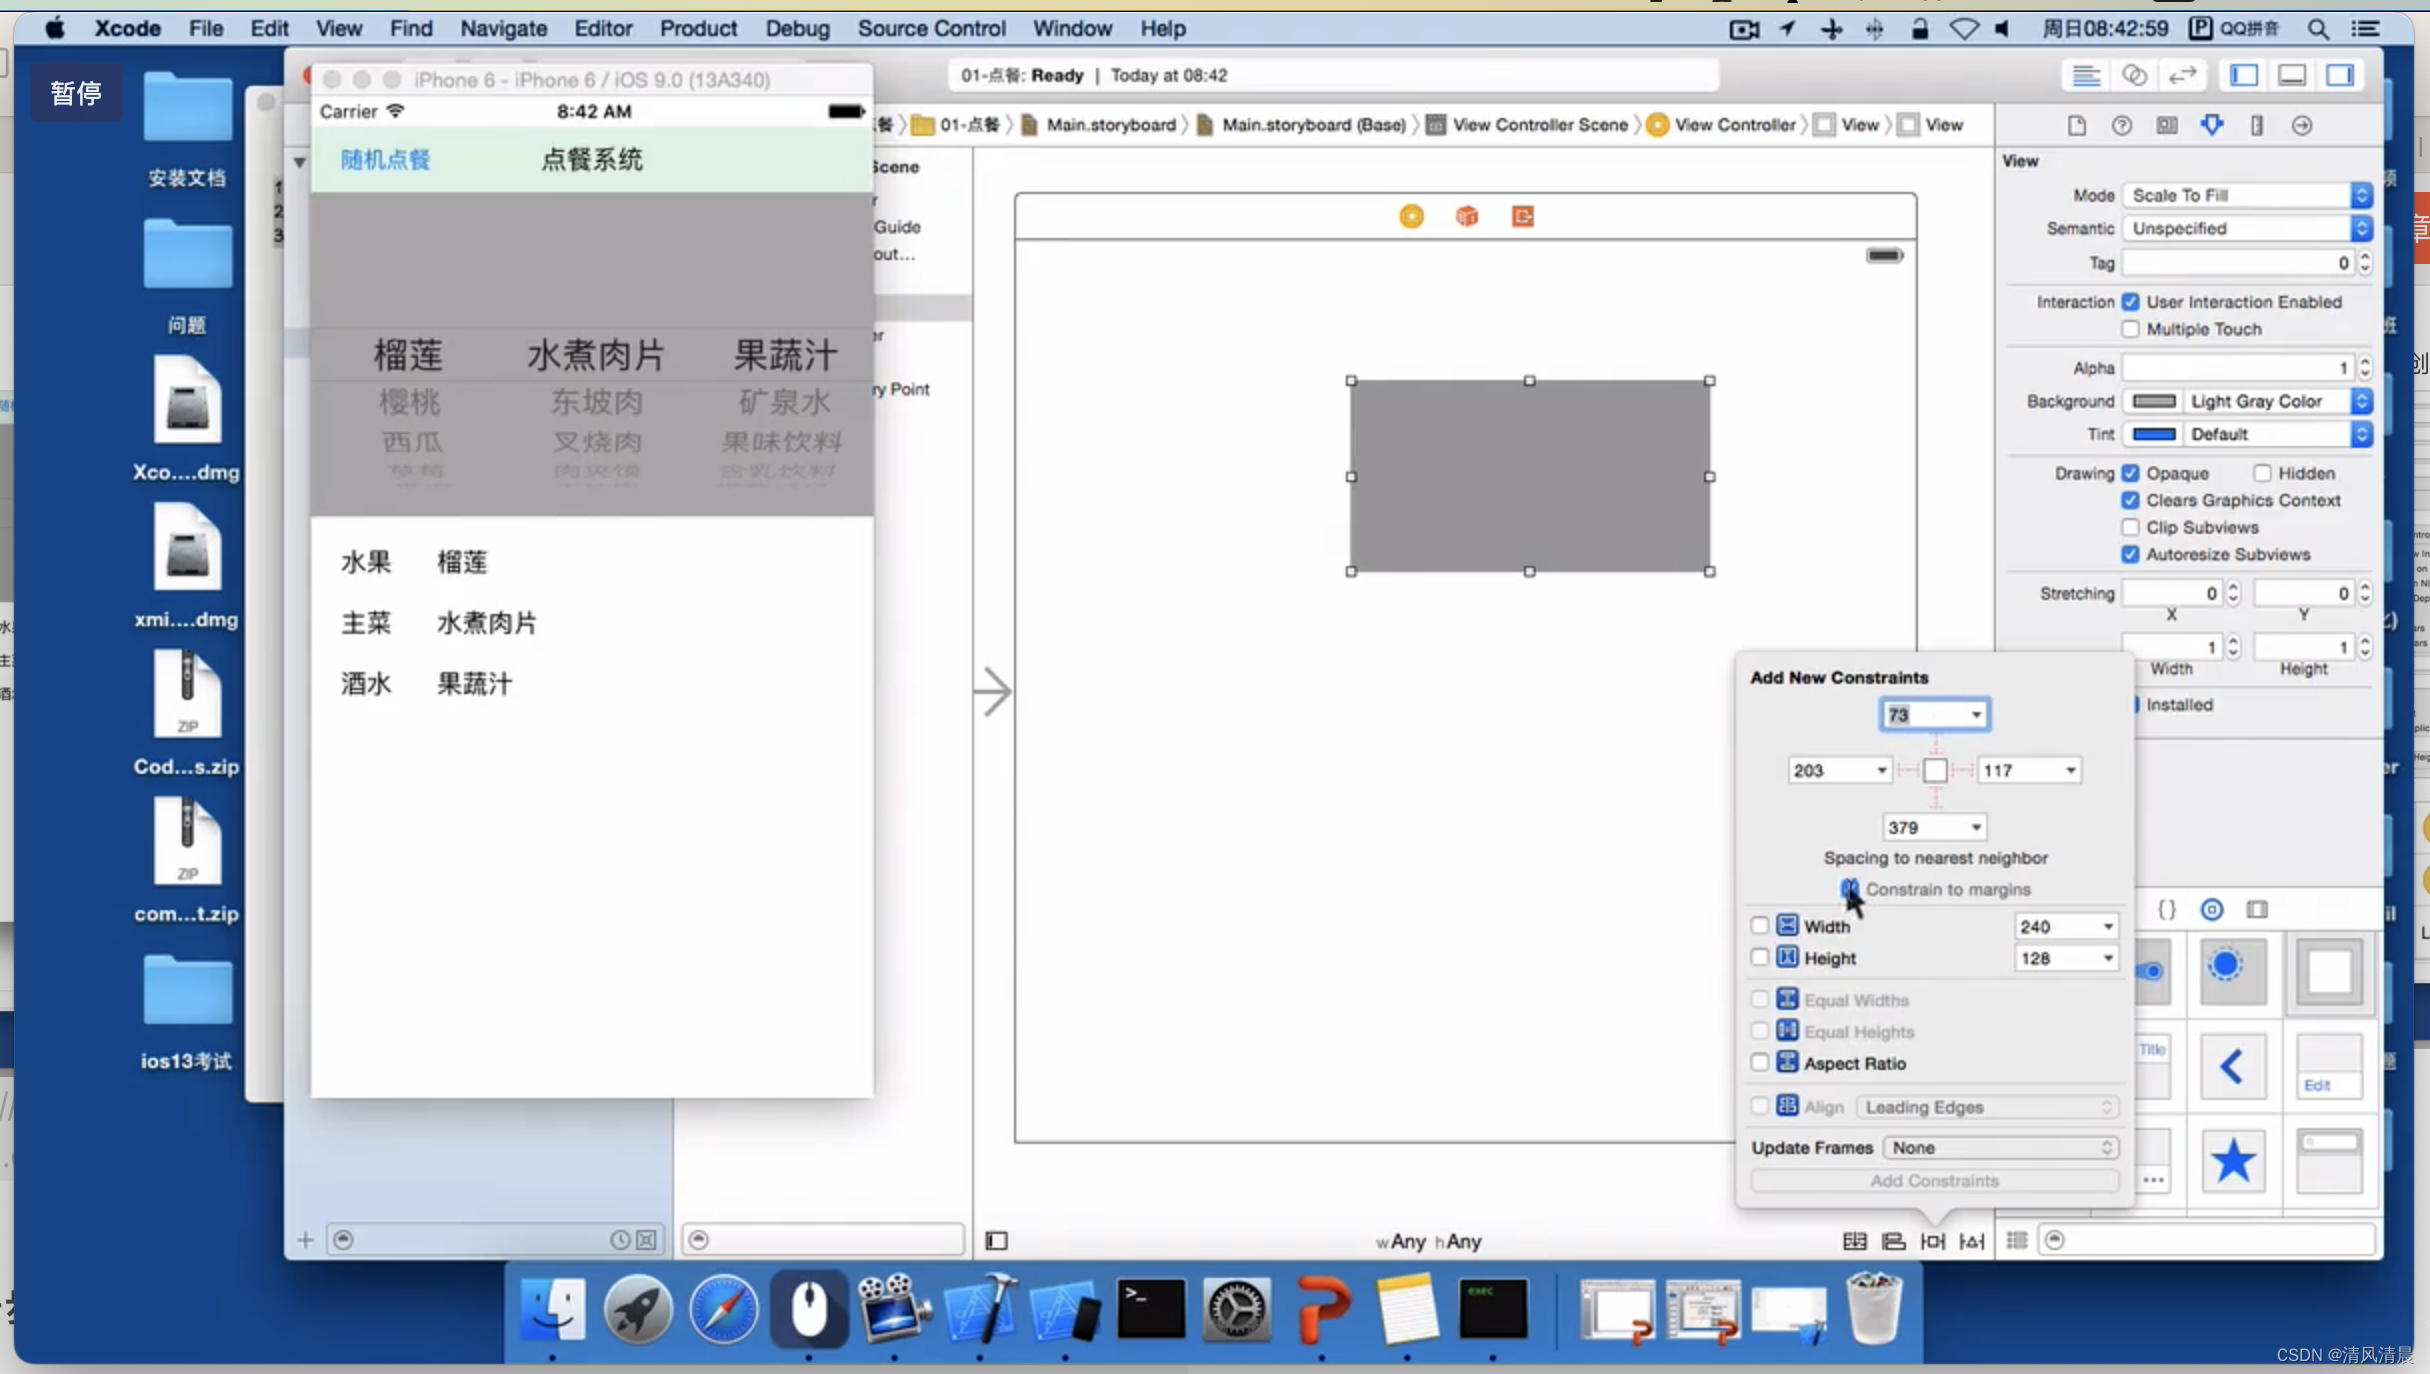Screen dimensions: 2430x1374
Task: Open the Source Control menu
Action: click(x=931, y=28)
